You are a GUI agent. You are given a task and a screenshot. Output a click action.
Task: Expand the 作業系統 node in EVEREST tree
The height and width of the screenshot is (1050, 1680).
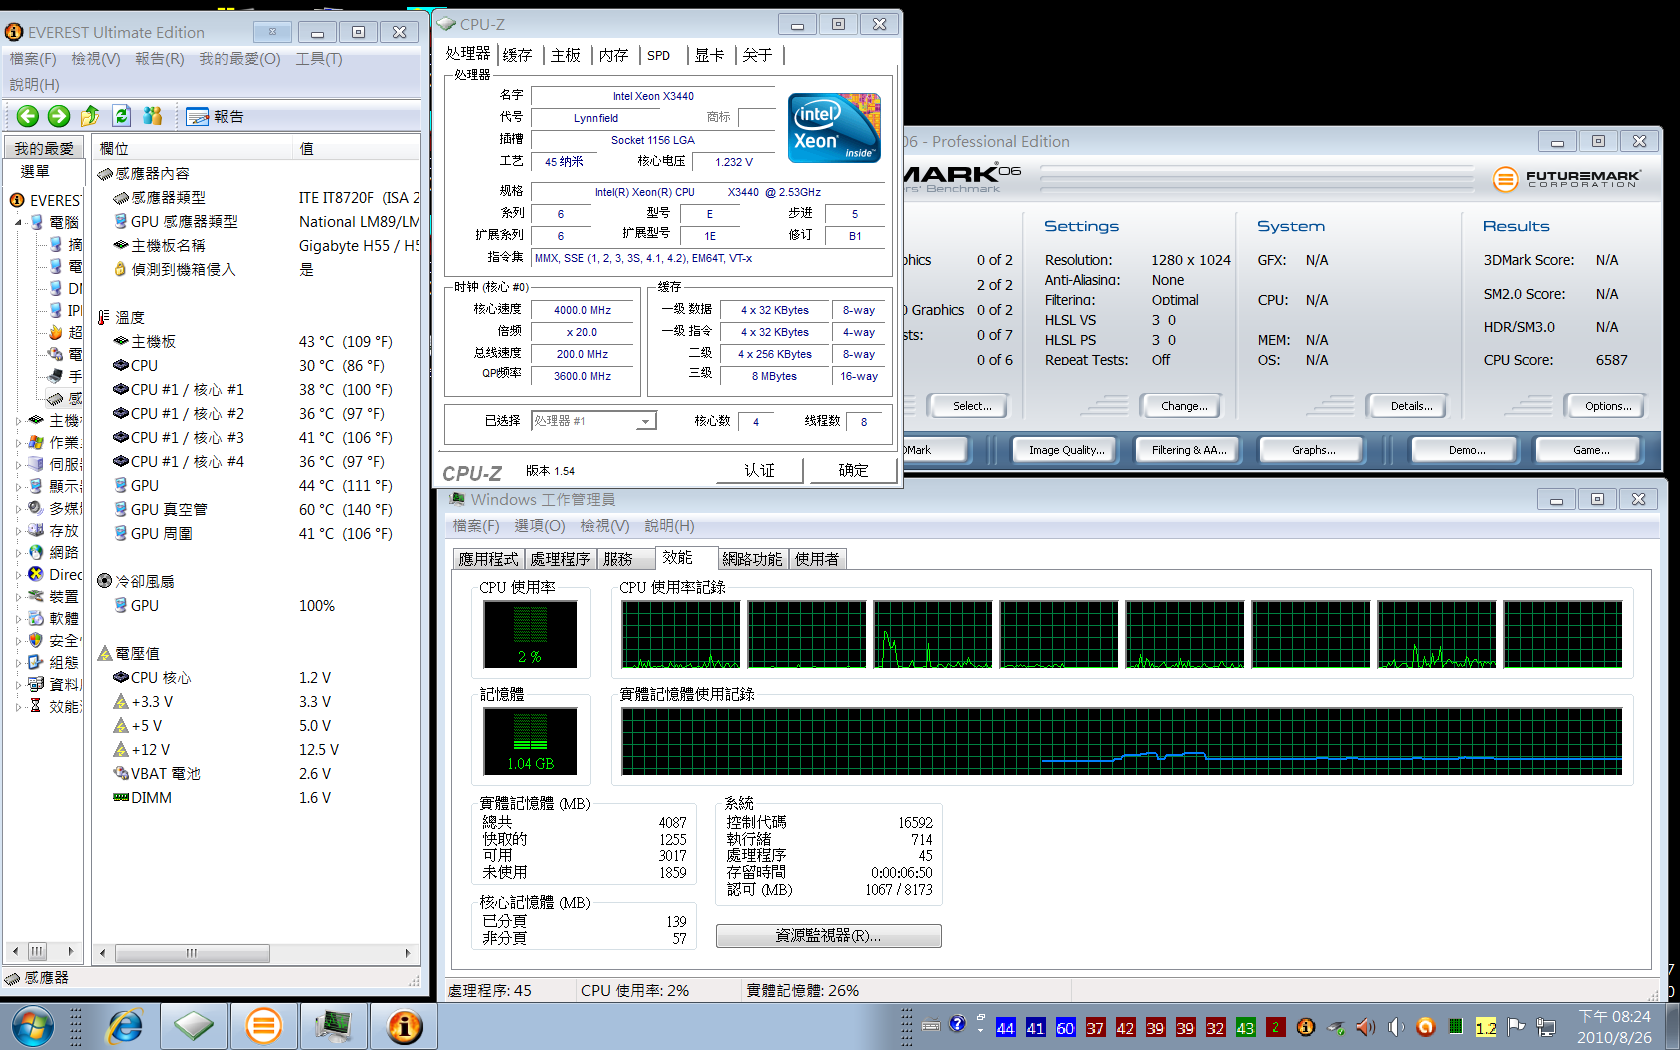(x=18, y=442)
